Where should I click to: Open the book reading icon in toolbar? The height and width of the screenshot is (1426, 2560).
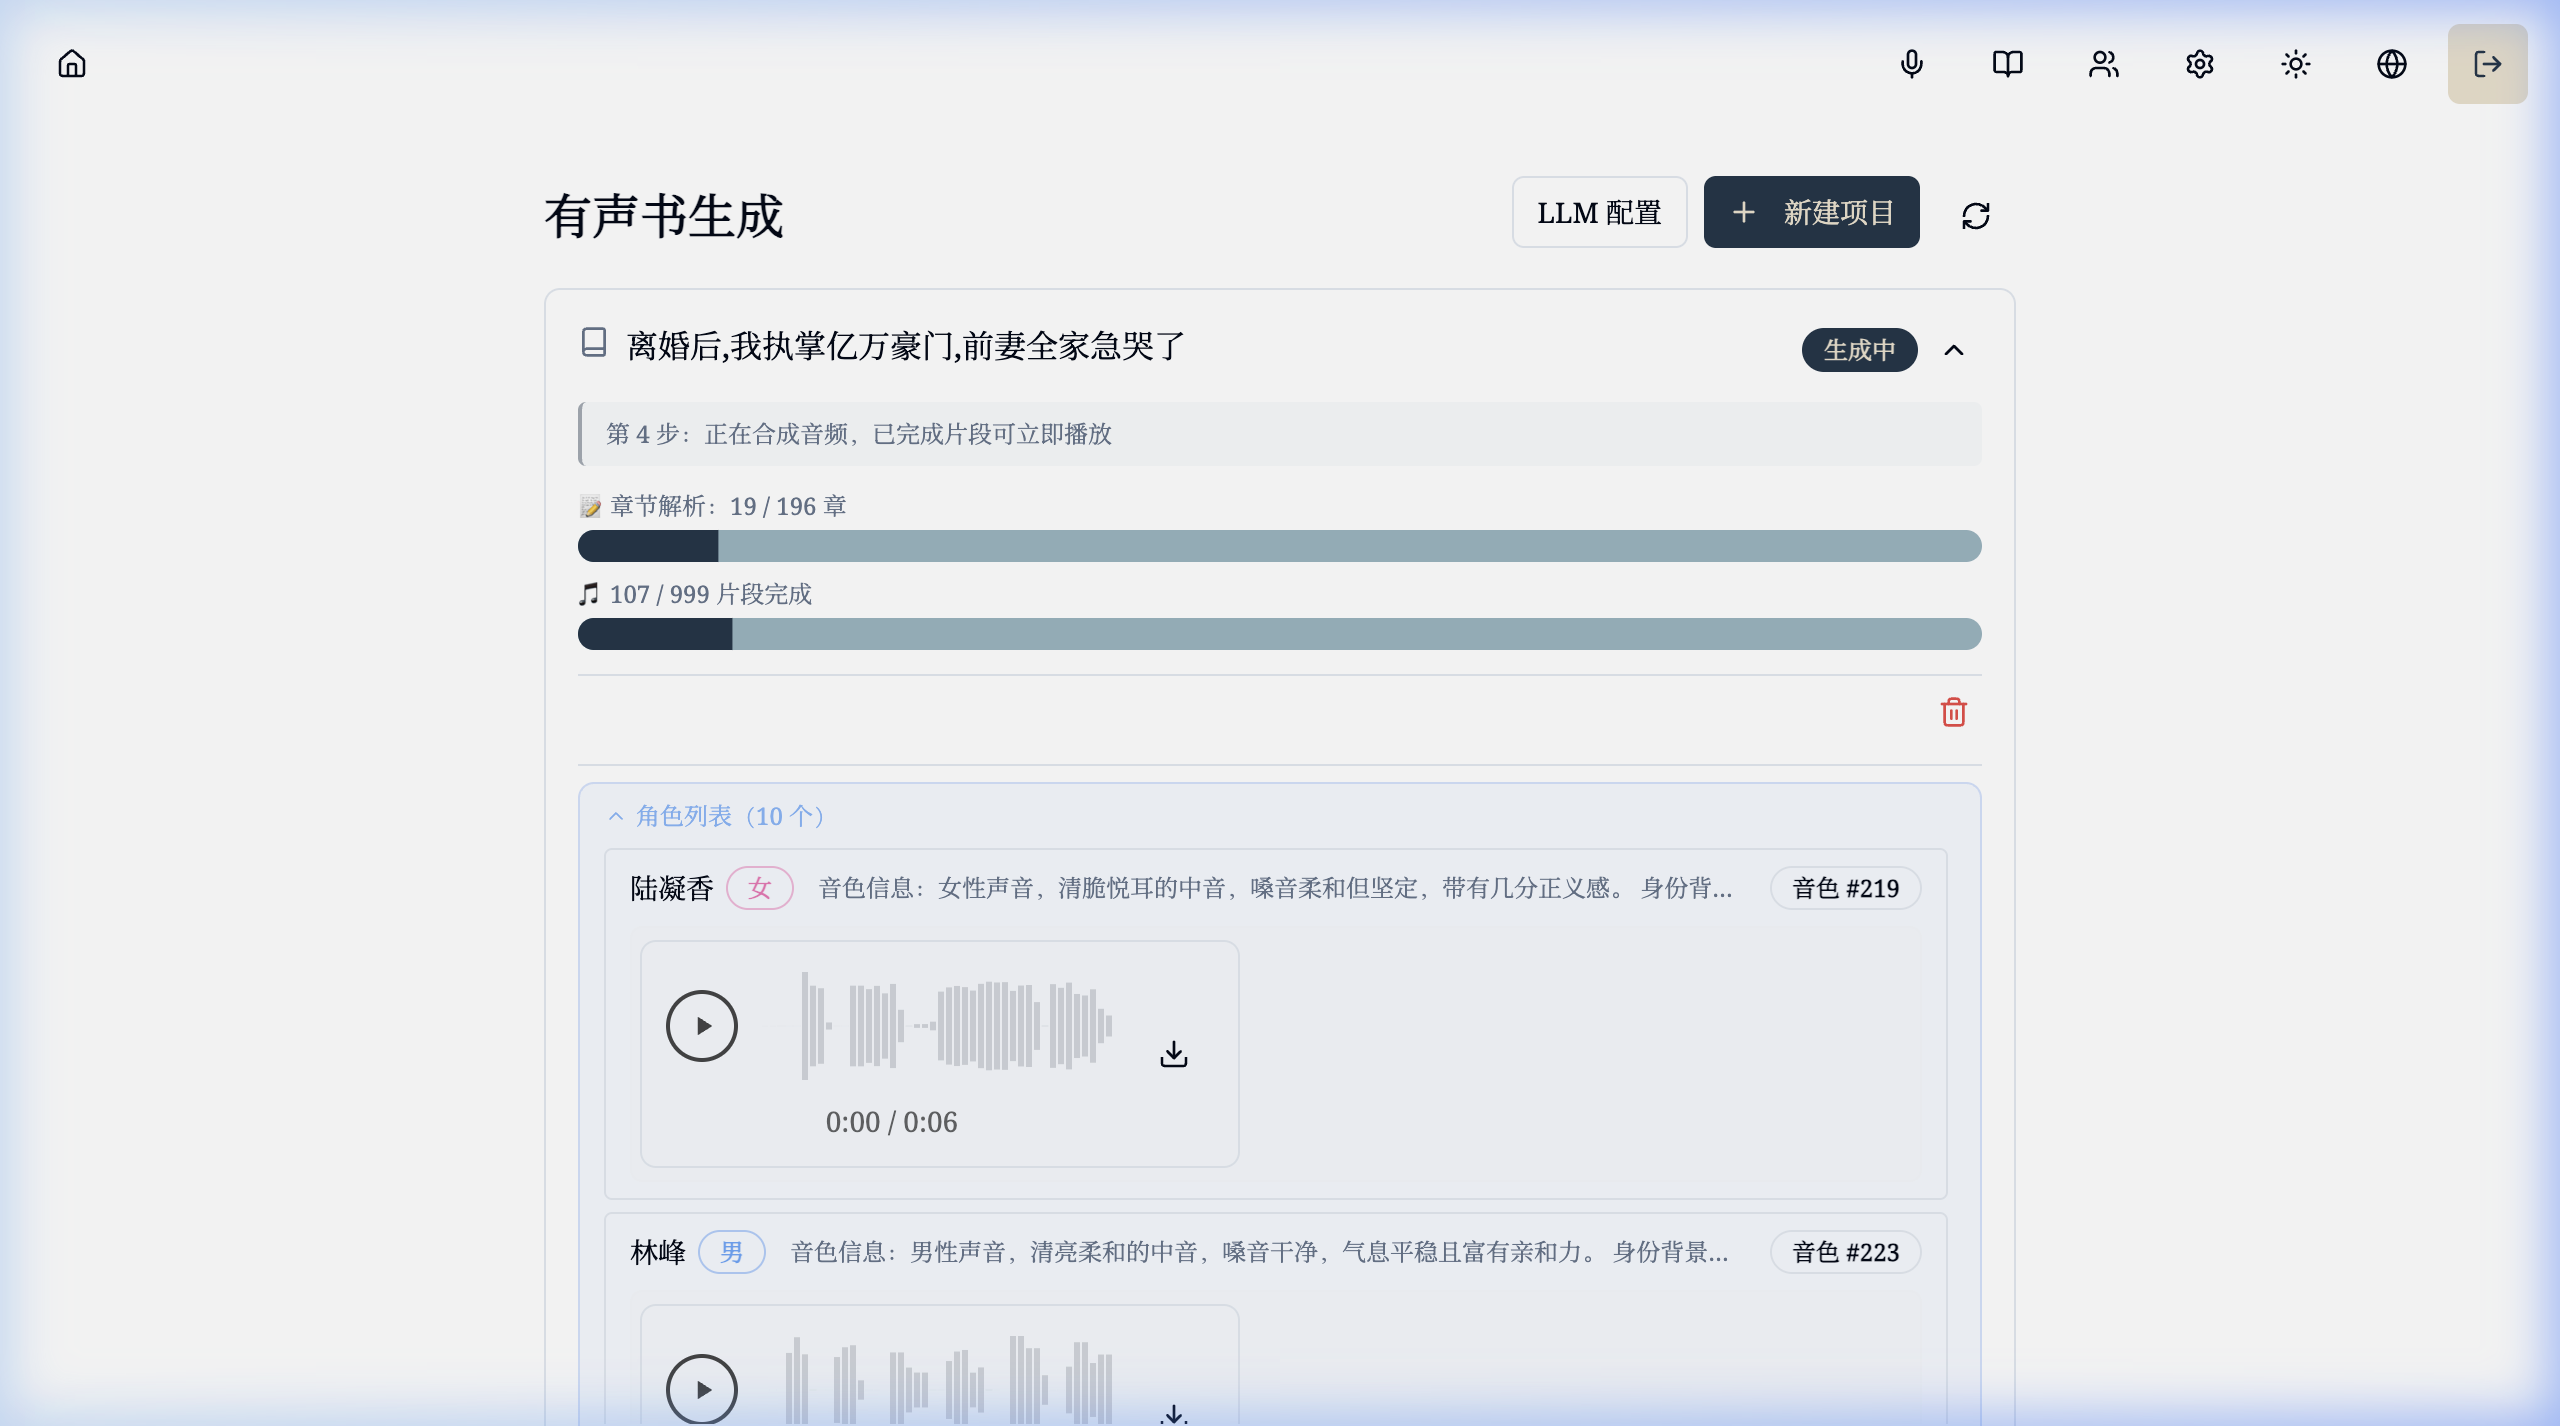click(2007, 63)
